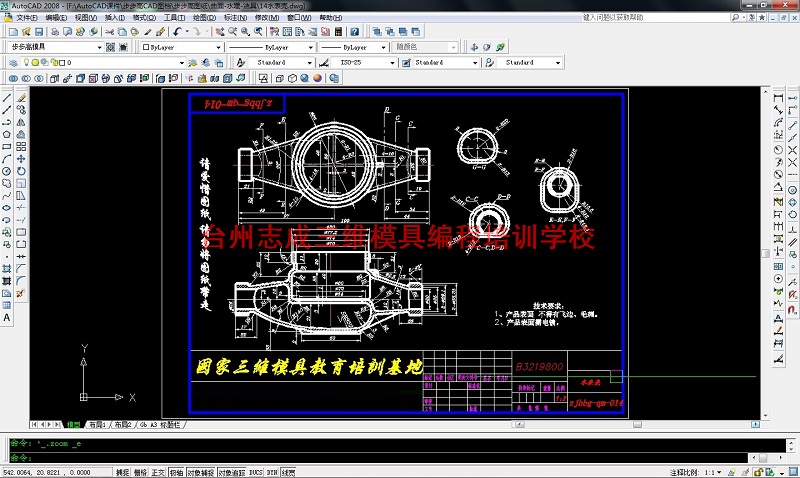The width and height of the screenshot is (800, 478).
Task: Click the Gb A3 标题栏 layout tab
Action: click(160, 424)
